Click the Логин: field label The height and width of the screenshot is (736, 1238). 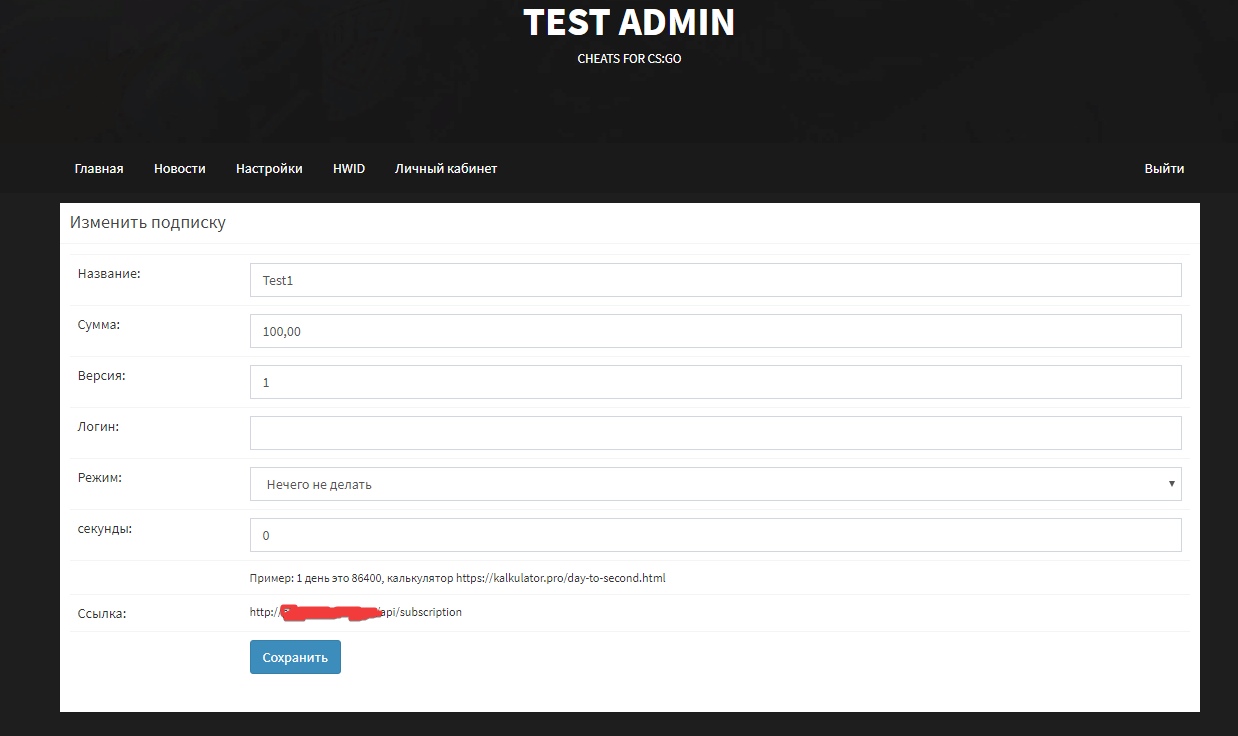tap(98, 427)
